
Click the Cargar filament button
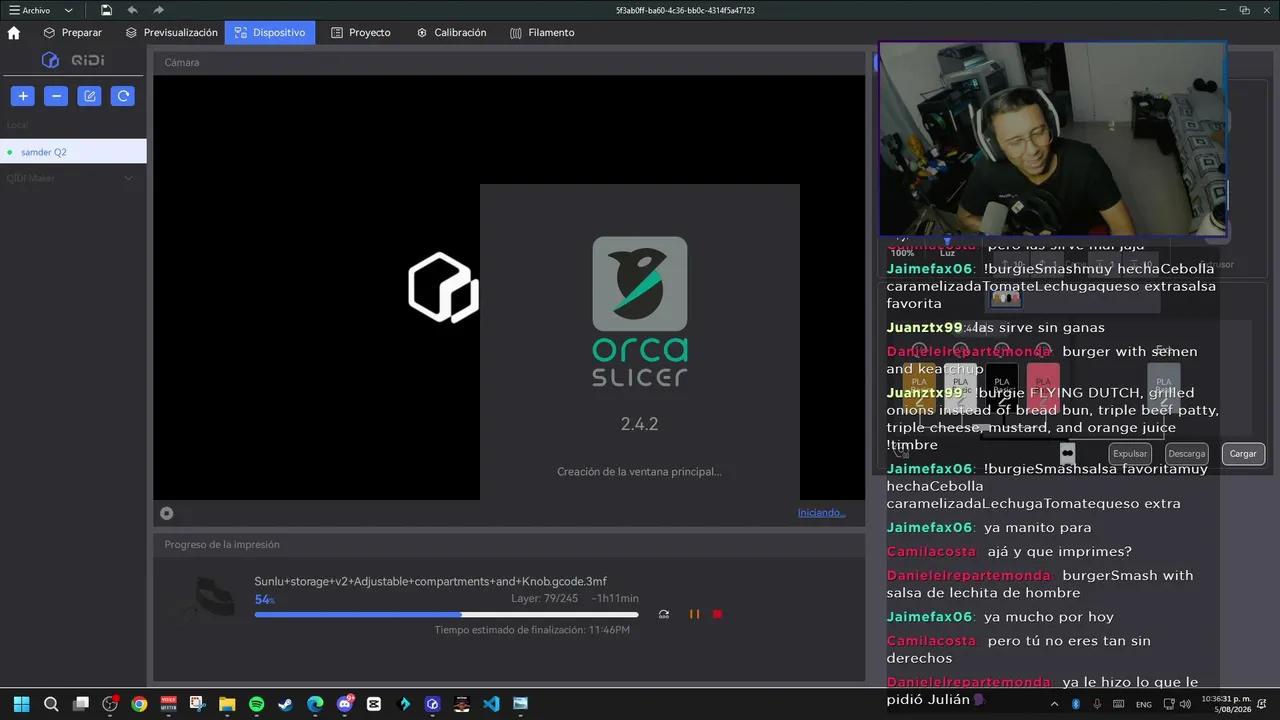pyautogui.click(x=1243, y=454)
